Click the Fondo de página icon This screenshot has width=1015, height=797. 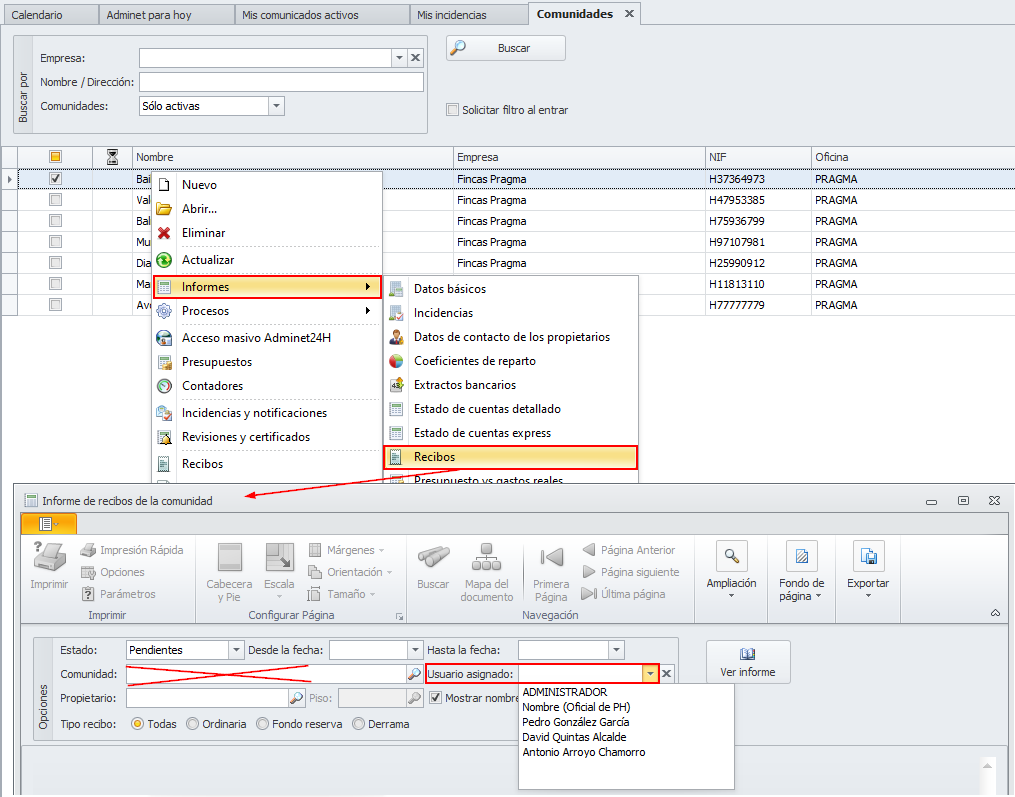pos(801,556)
